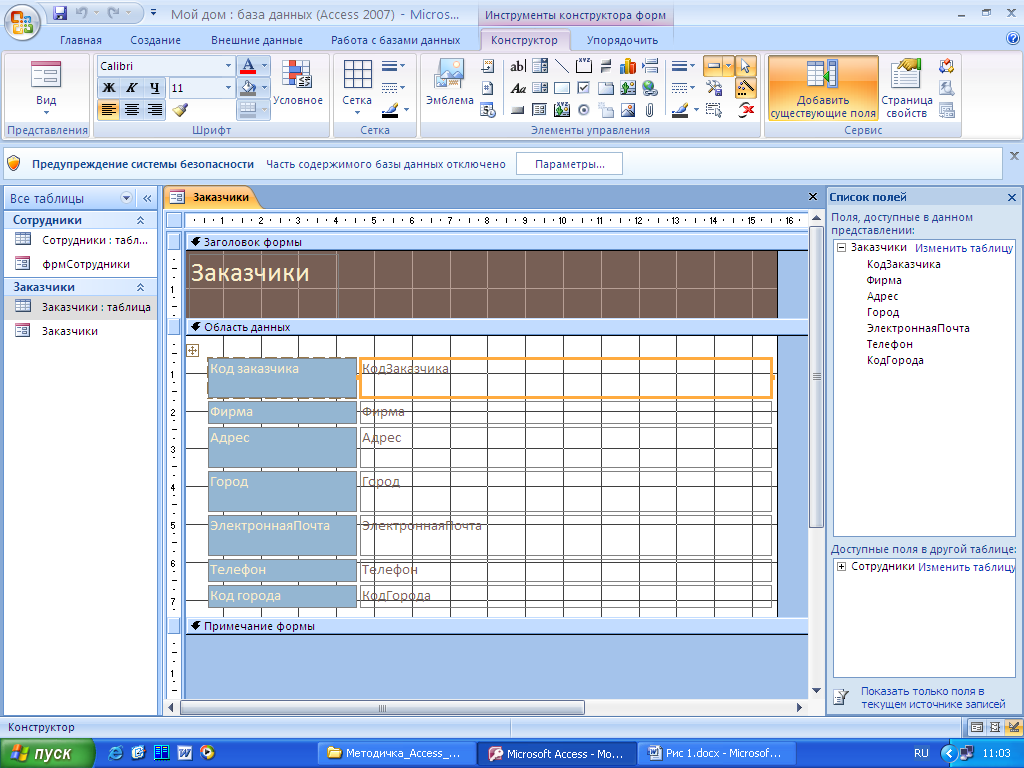
Task: Expand Сотрудники table in field list
Action: [841, 566]
